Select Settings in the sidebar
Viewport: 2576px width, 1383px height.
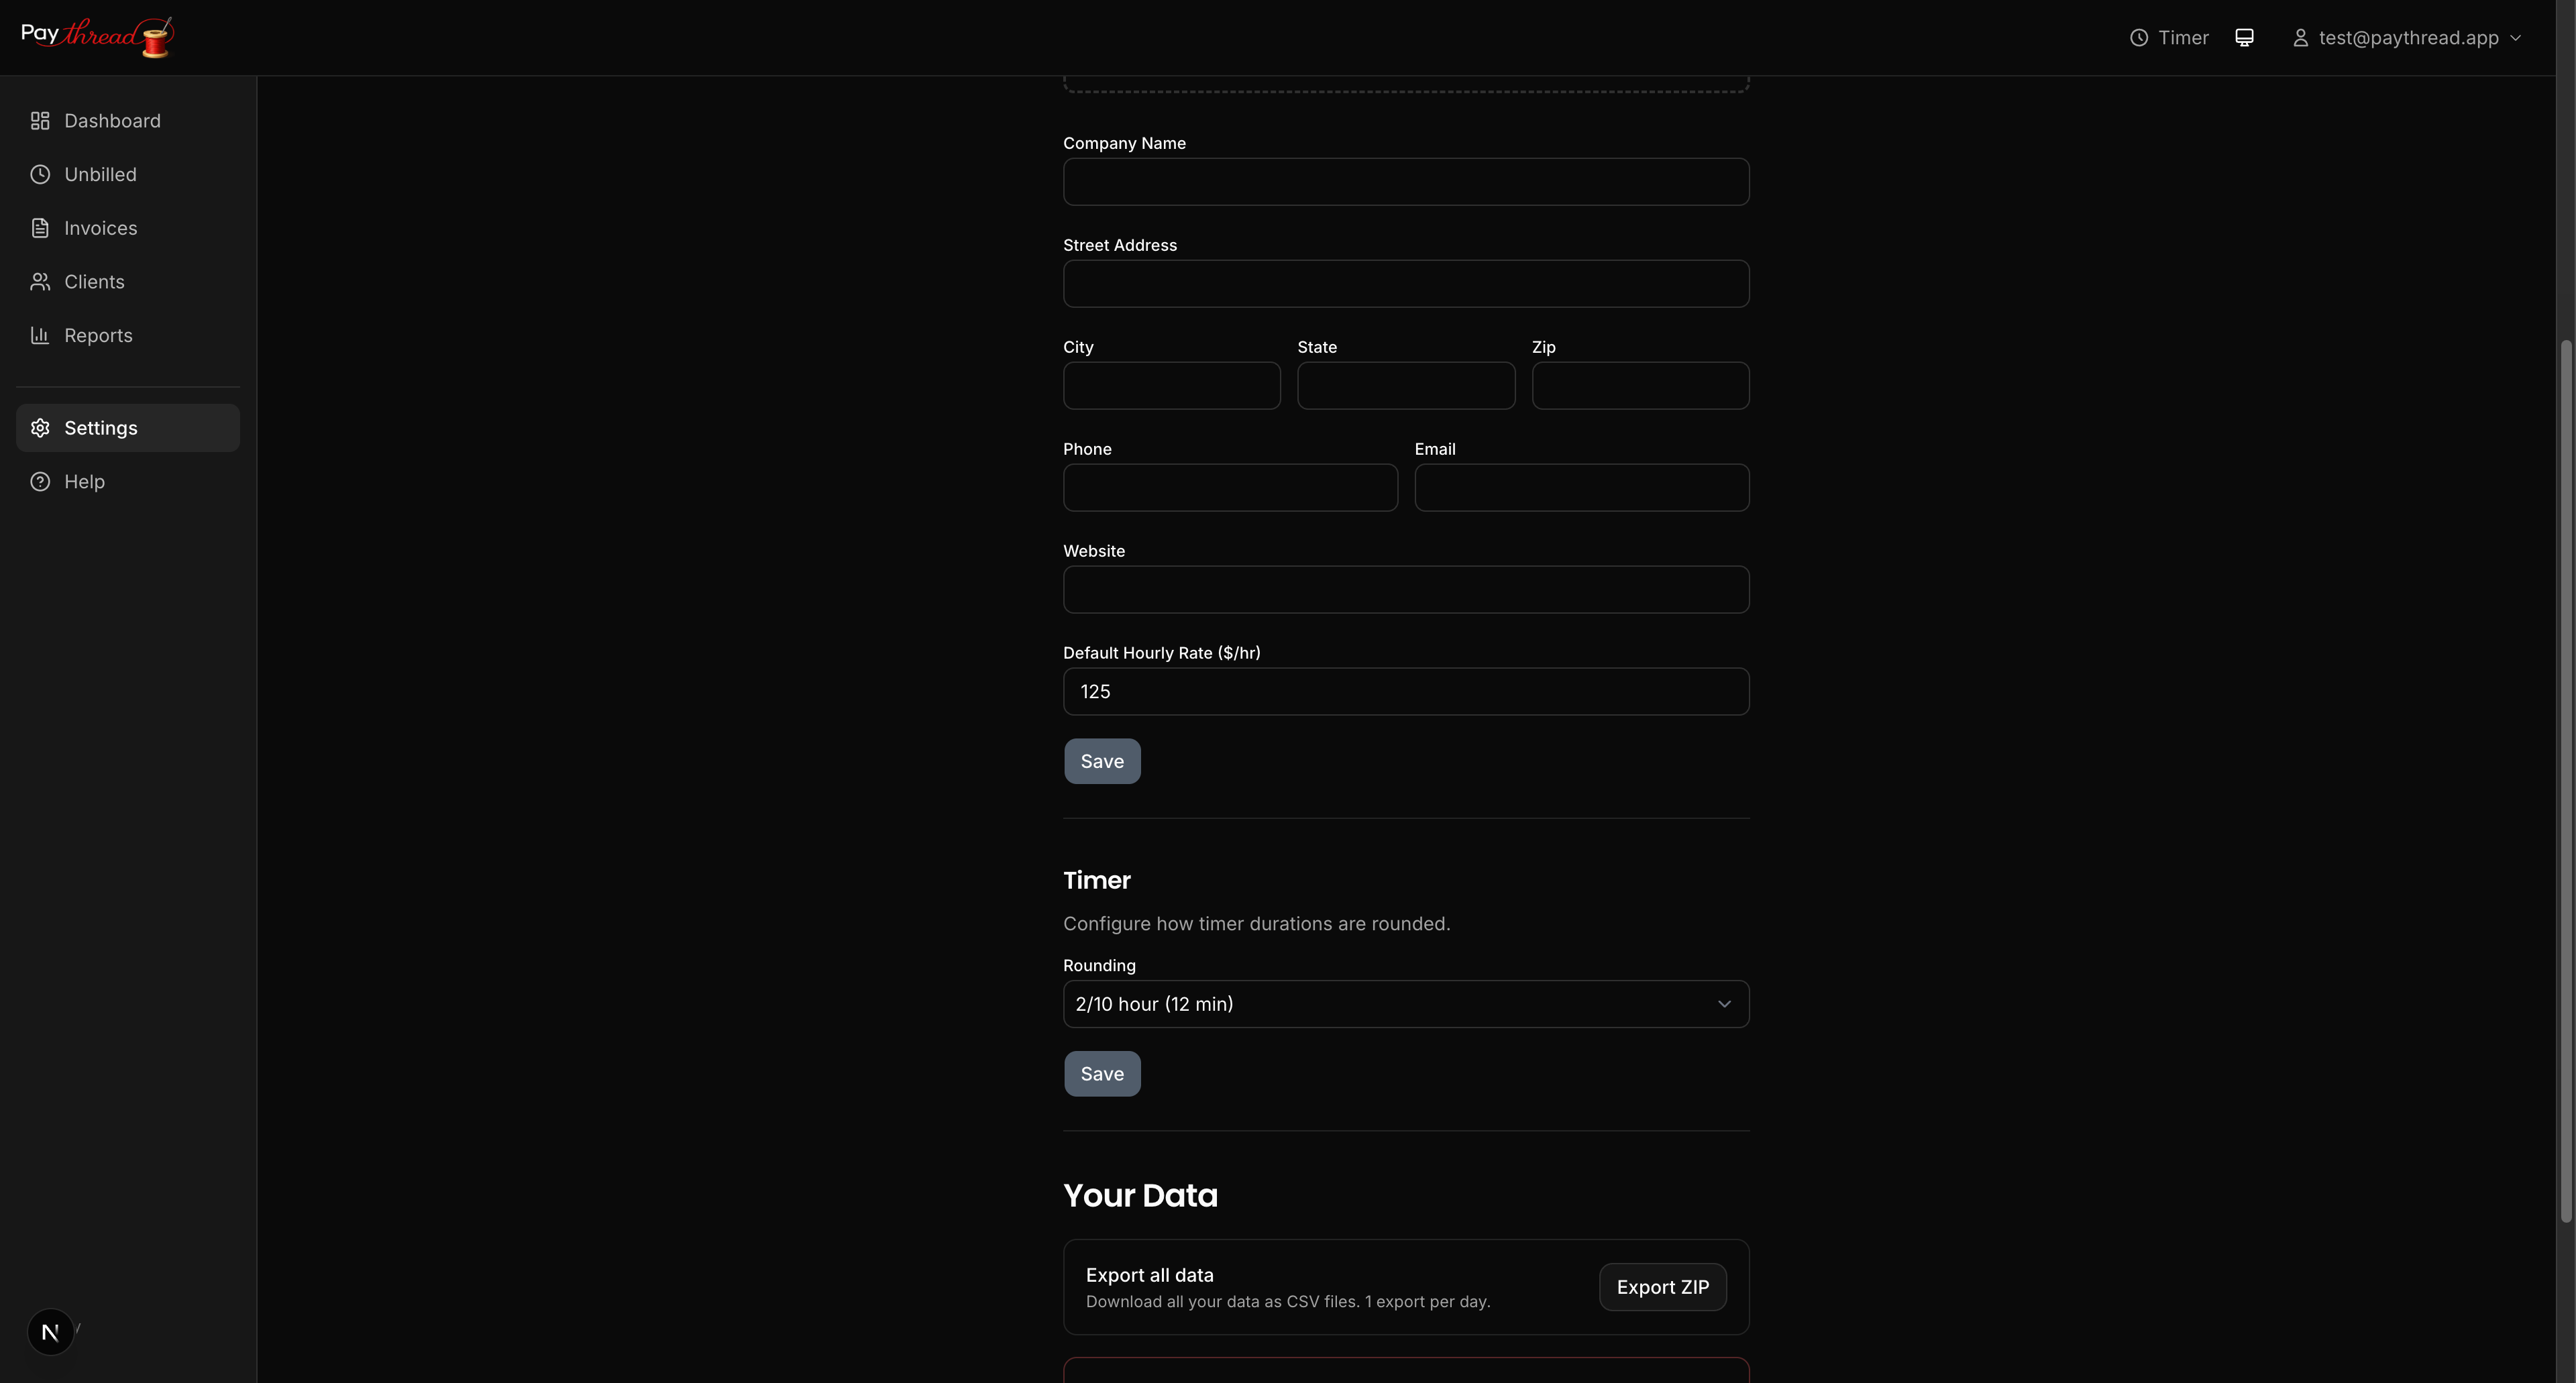coord(100,428)
